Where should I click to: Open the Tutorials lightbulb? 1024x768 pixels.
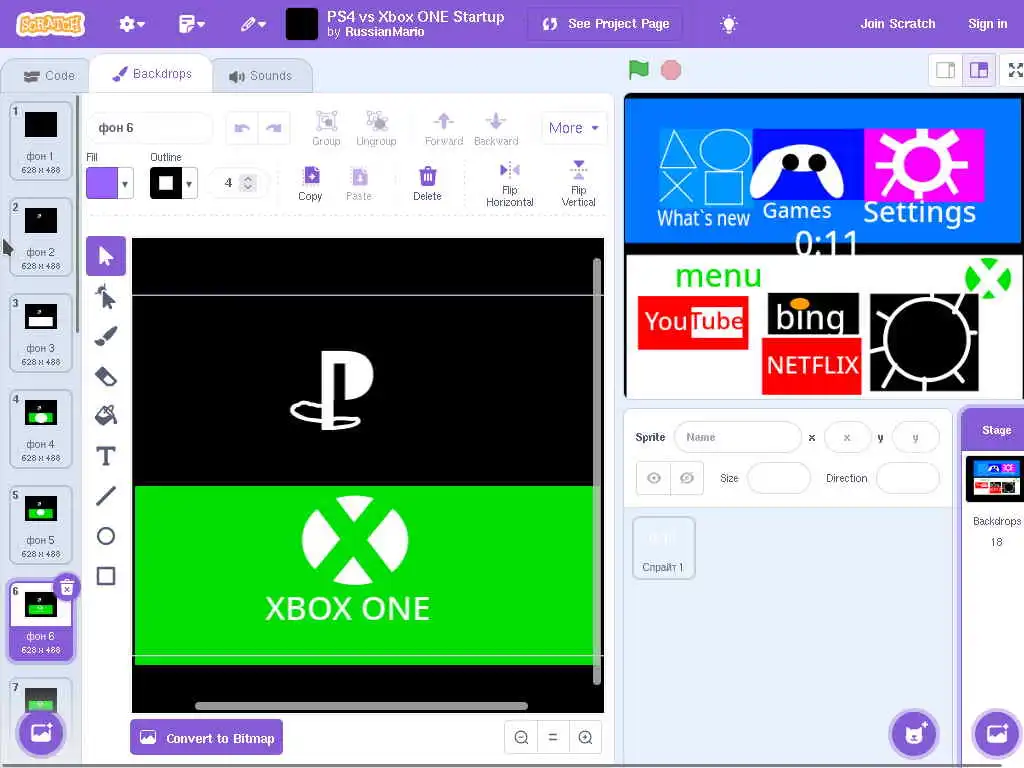tap(728, 24)
